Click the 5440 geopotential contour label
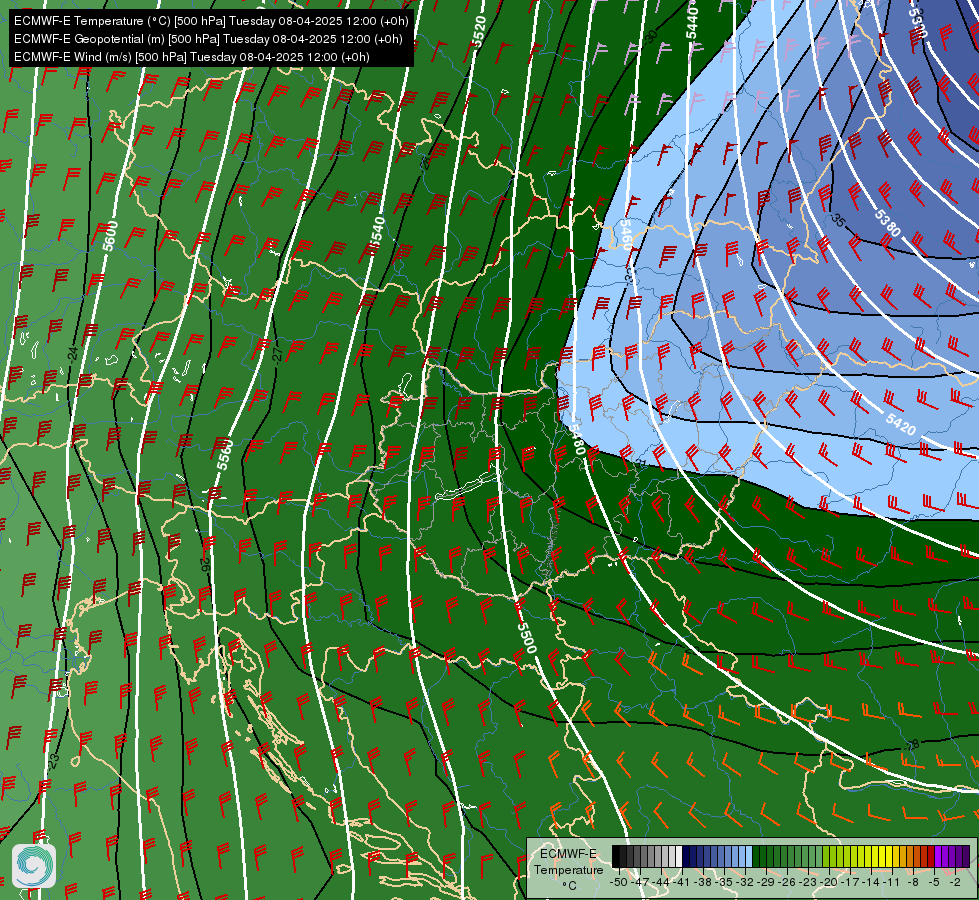 692,22
